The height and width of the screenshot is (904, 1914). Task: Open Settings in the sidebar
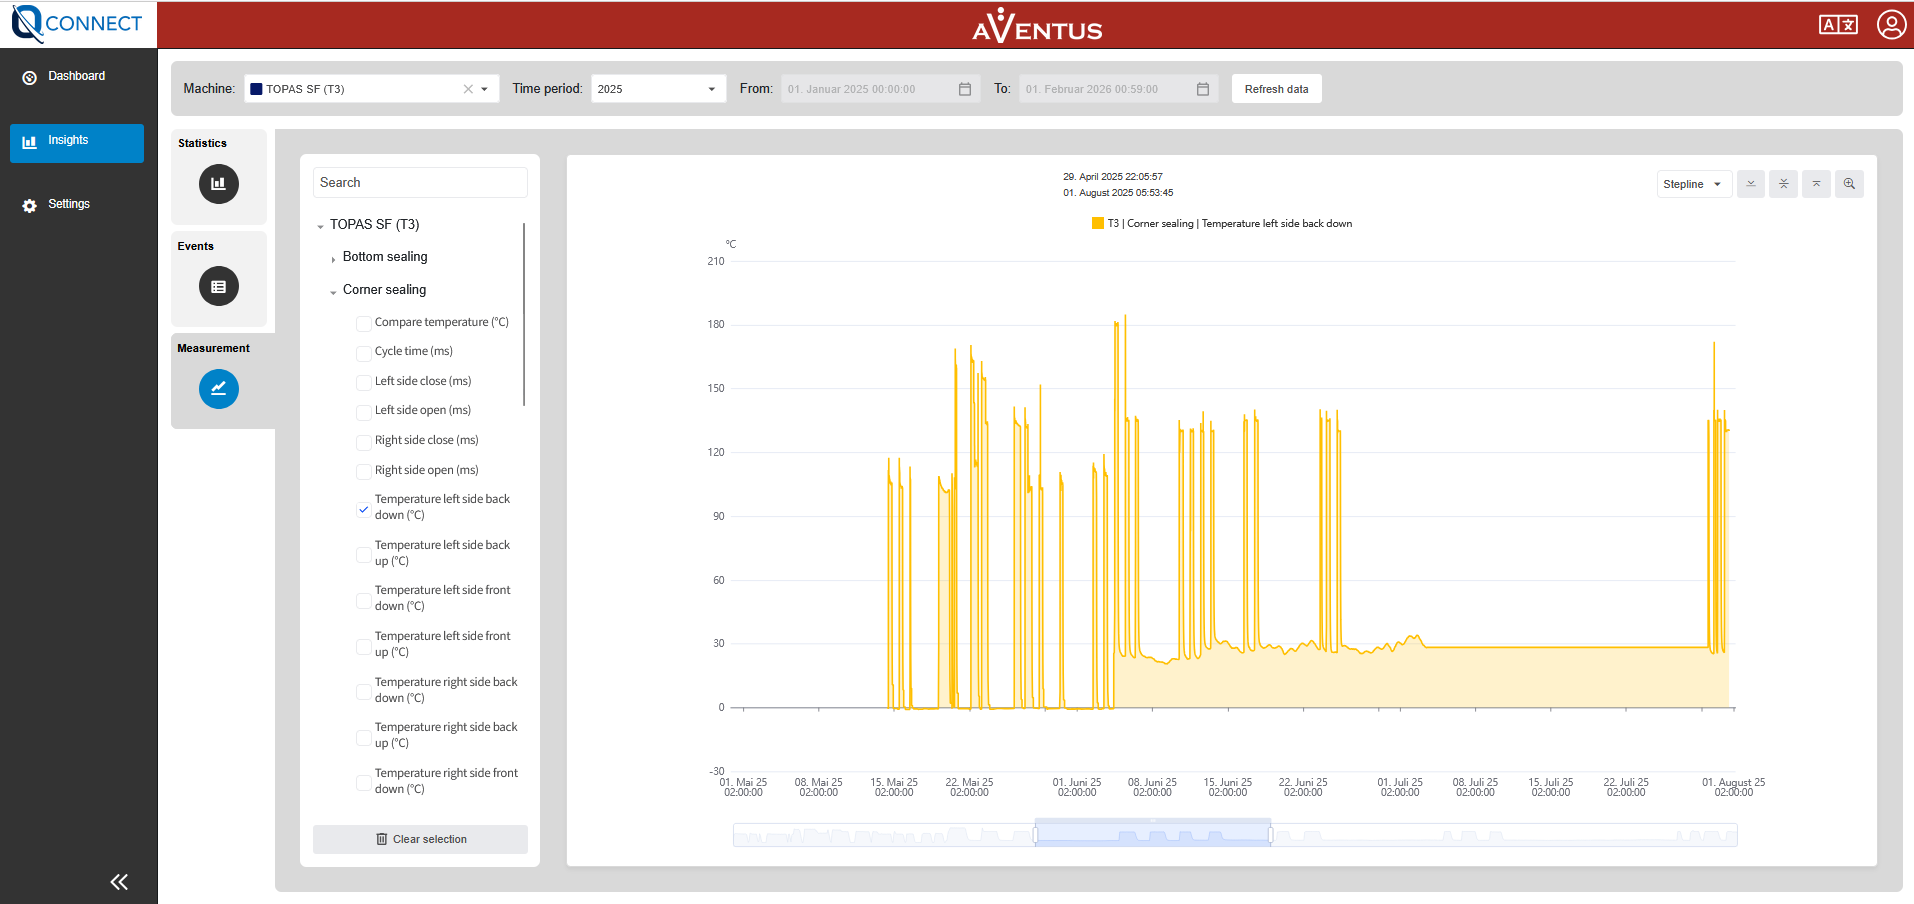coord(68,204)
